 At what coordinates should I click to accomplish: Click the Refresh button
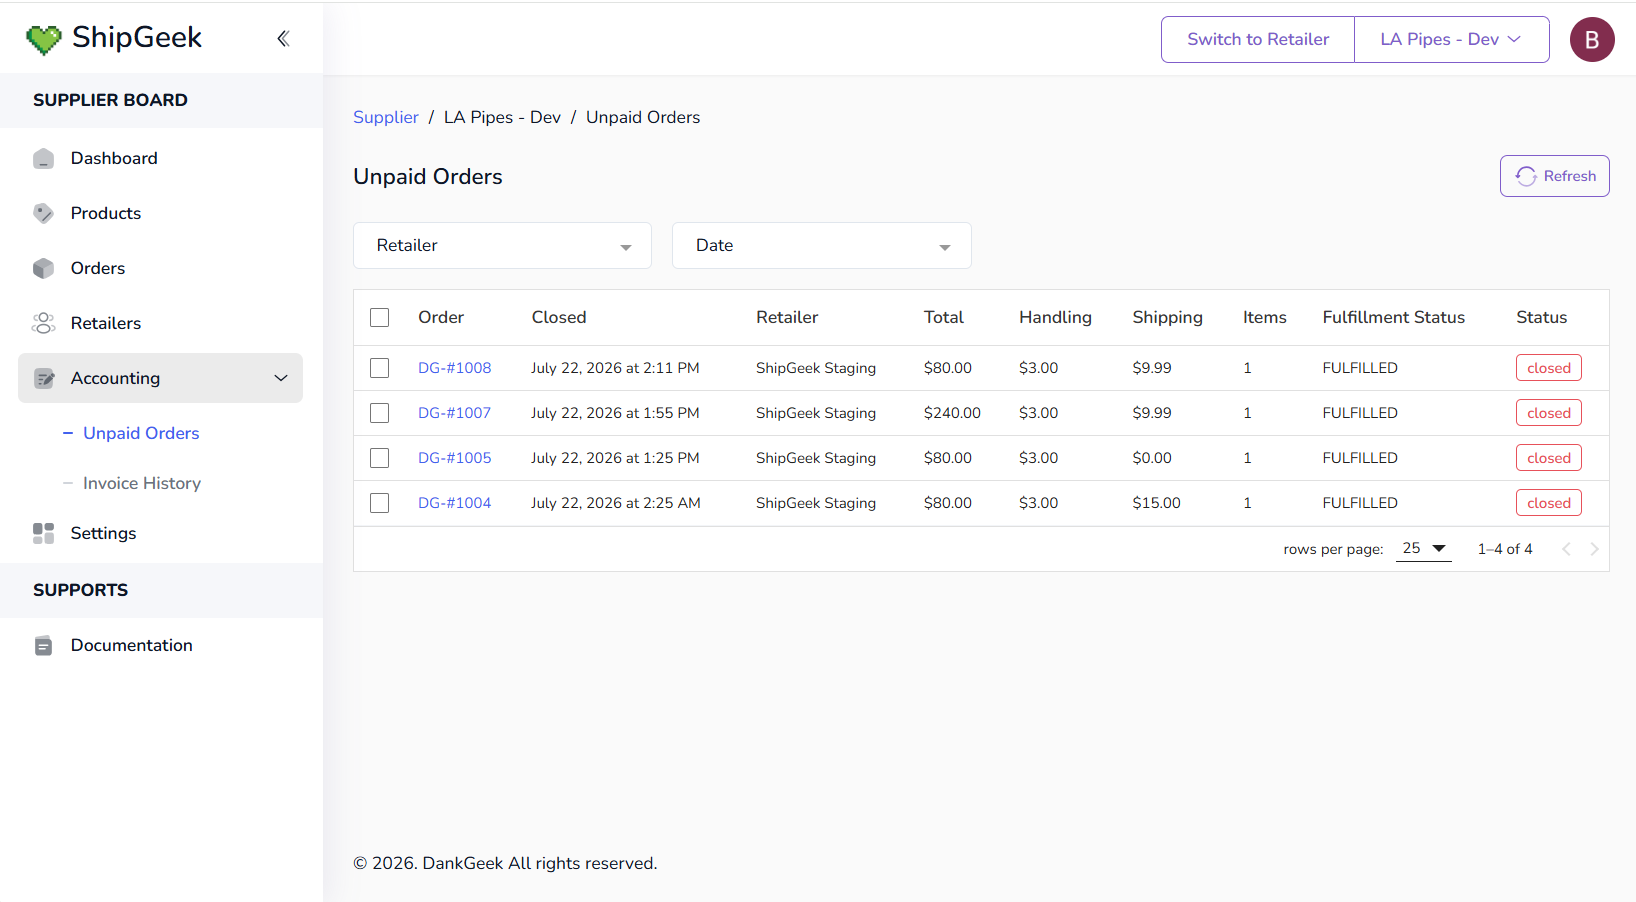coord(1554,176)
